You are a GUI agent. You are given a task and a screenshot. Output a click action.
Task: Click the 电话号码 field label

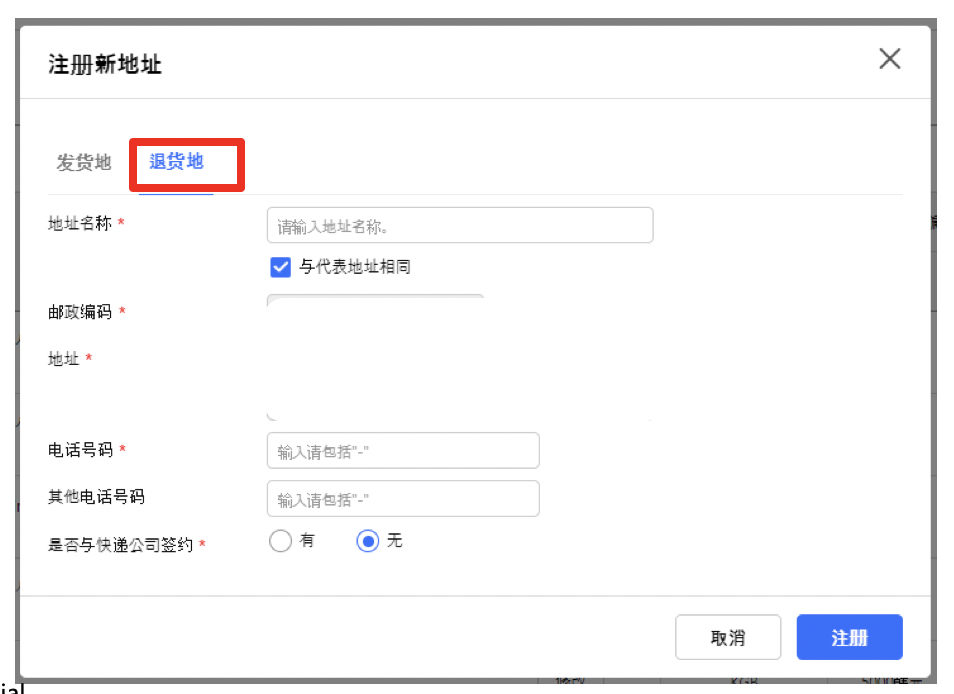(76, 450)
